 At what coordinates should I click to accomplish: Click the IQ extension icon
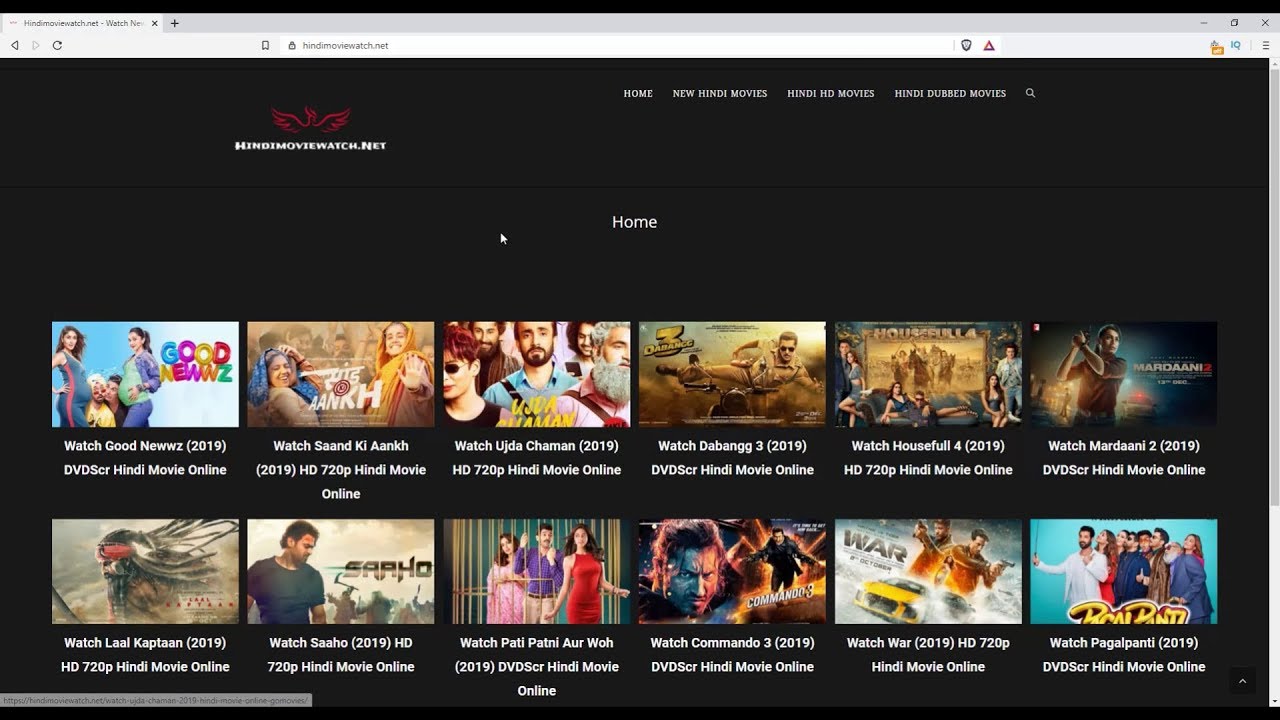pyautogui.click(x=1236, y=45)
